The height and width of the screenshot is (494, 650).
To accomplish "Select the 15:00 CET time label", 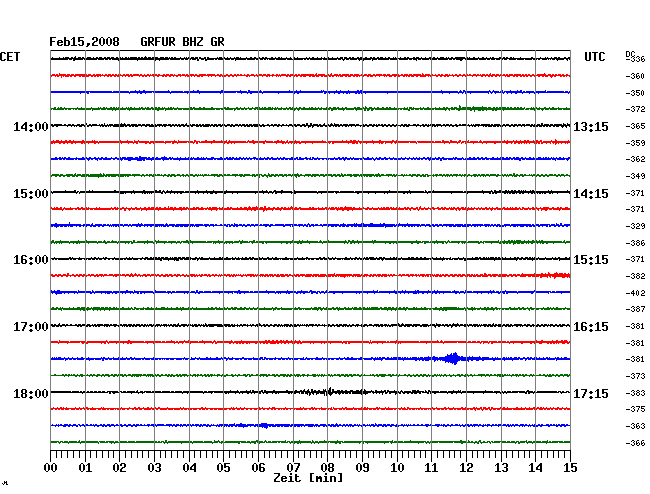I will pyautogui.click(x=31, y=194).
